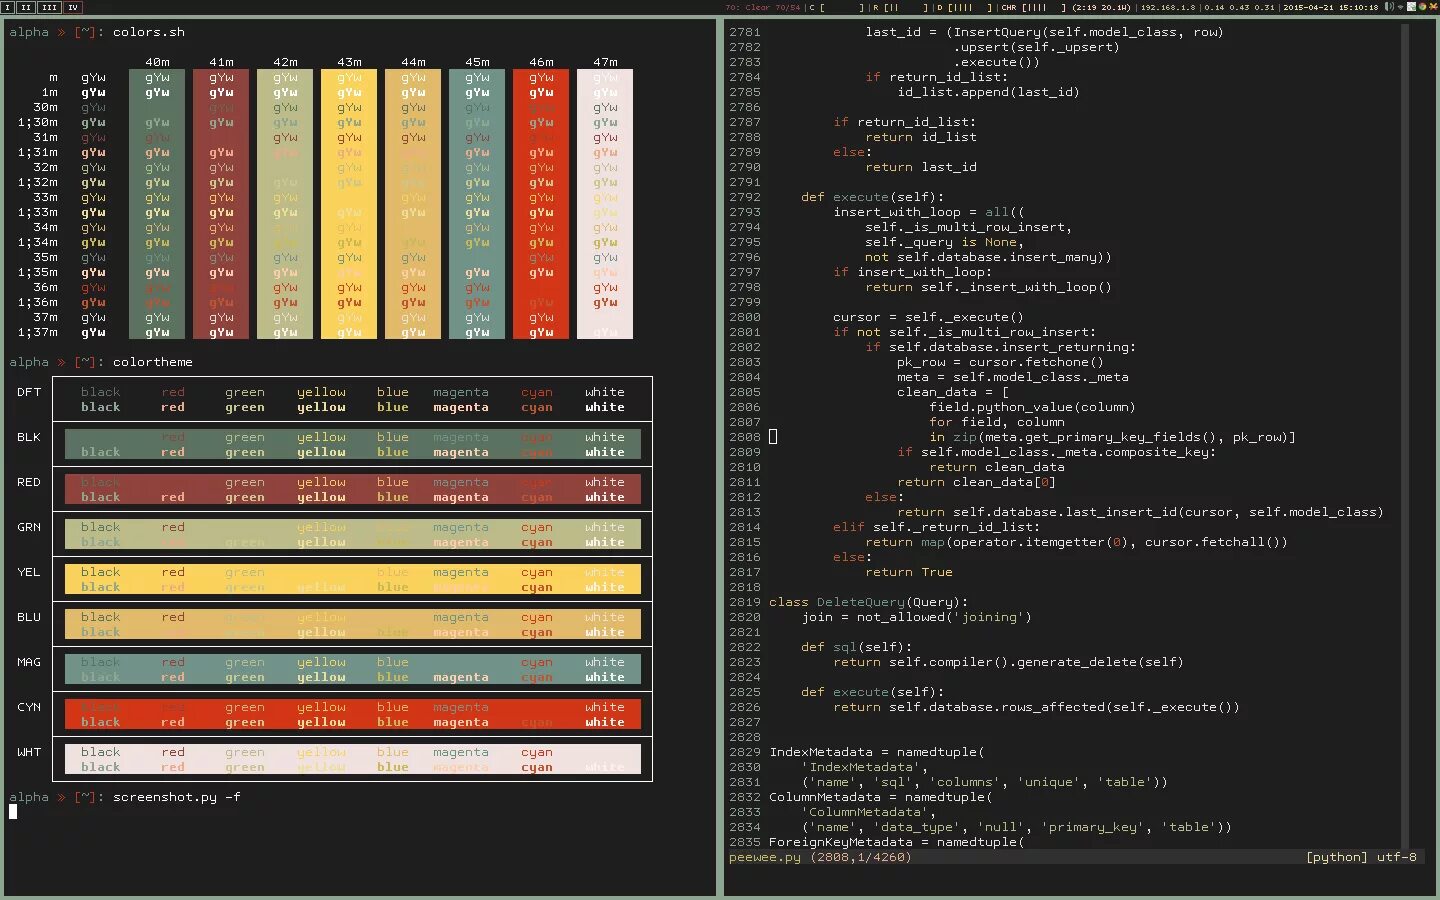
Task: Switch to workspace I
Action: coord(7,7)
